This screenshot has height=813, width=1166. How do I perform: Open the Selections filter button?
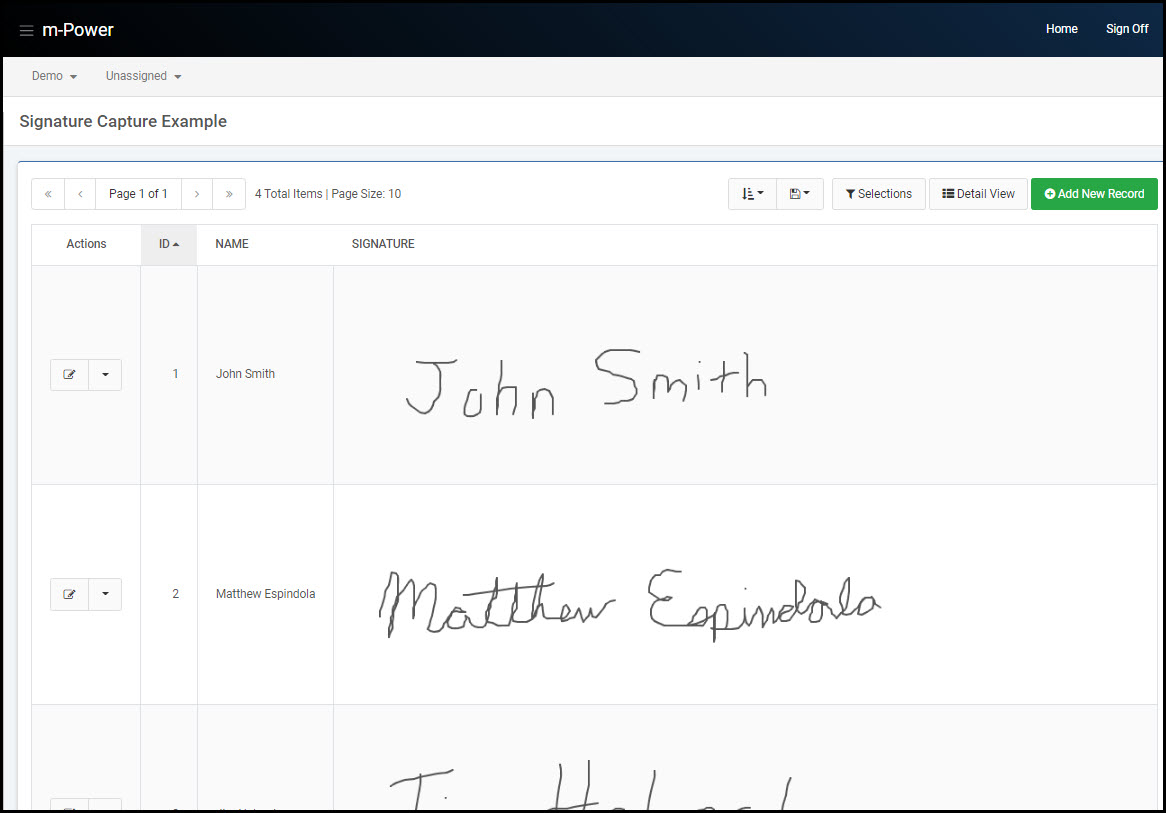879,194
